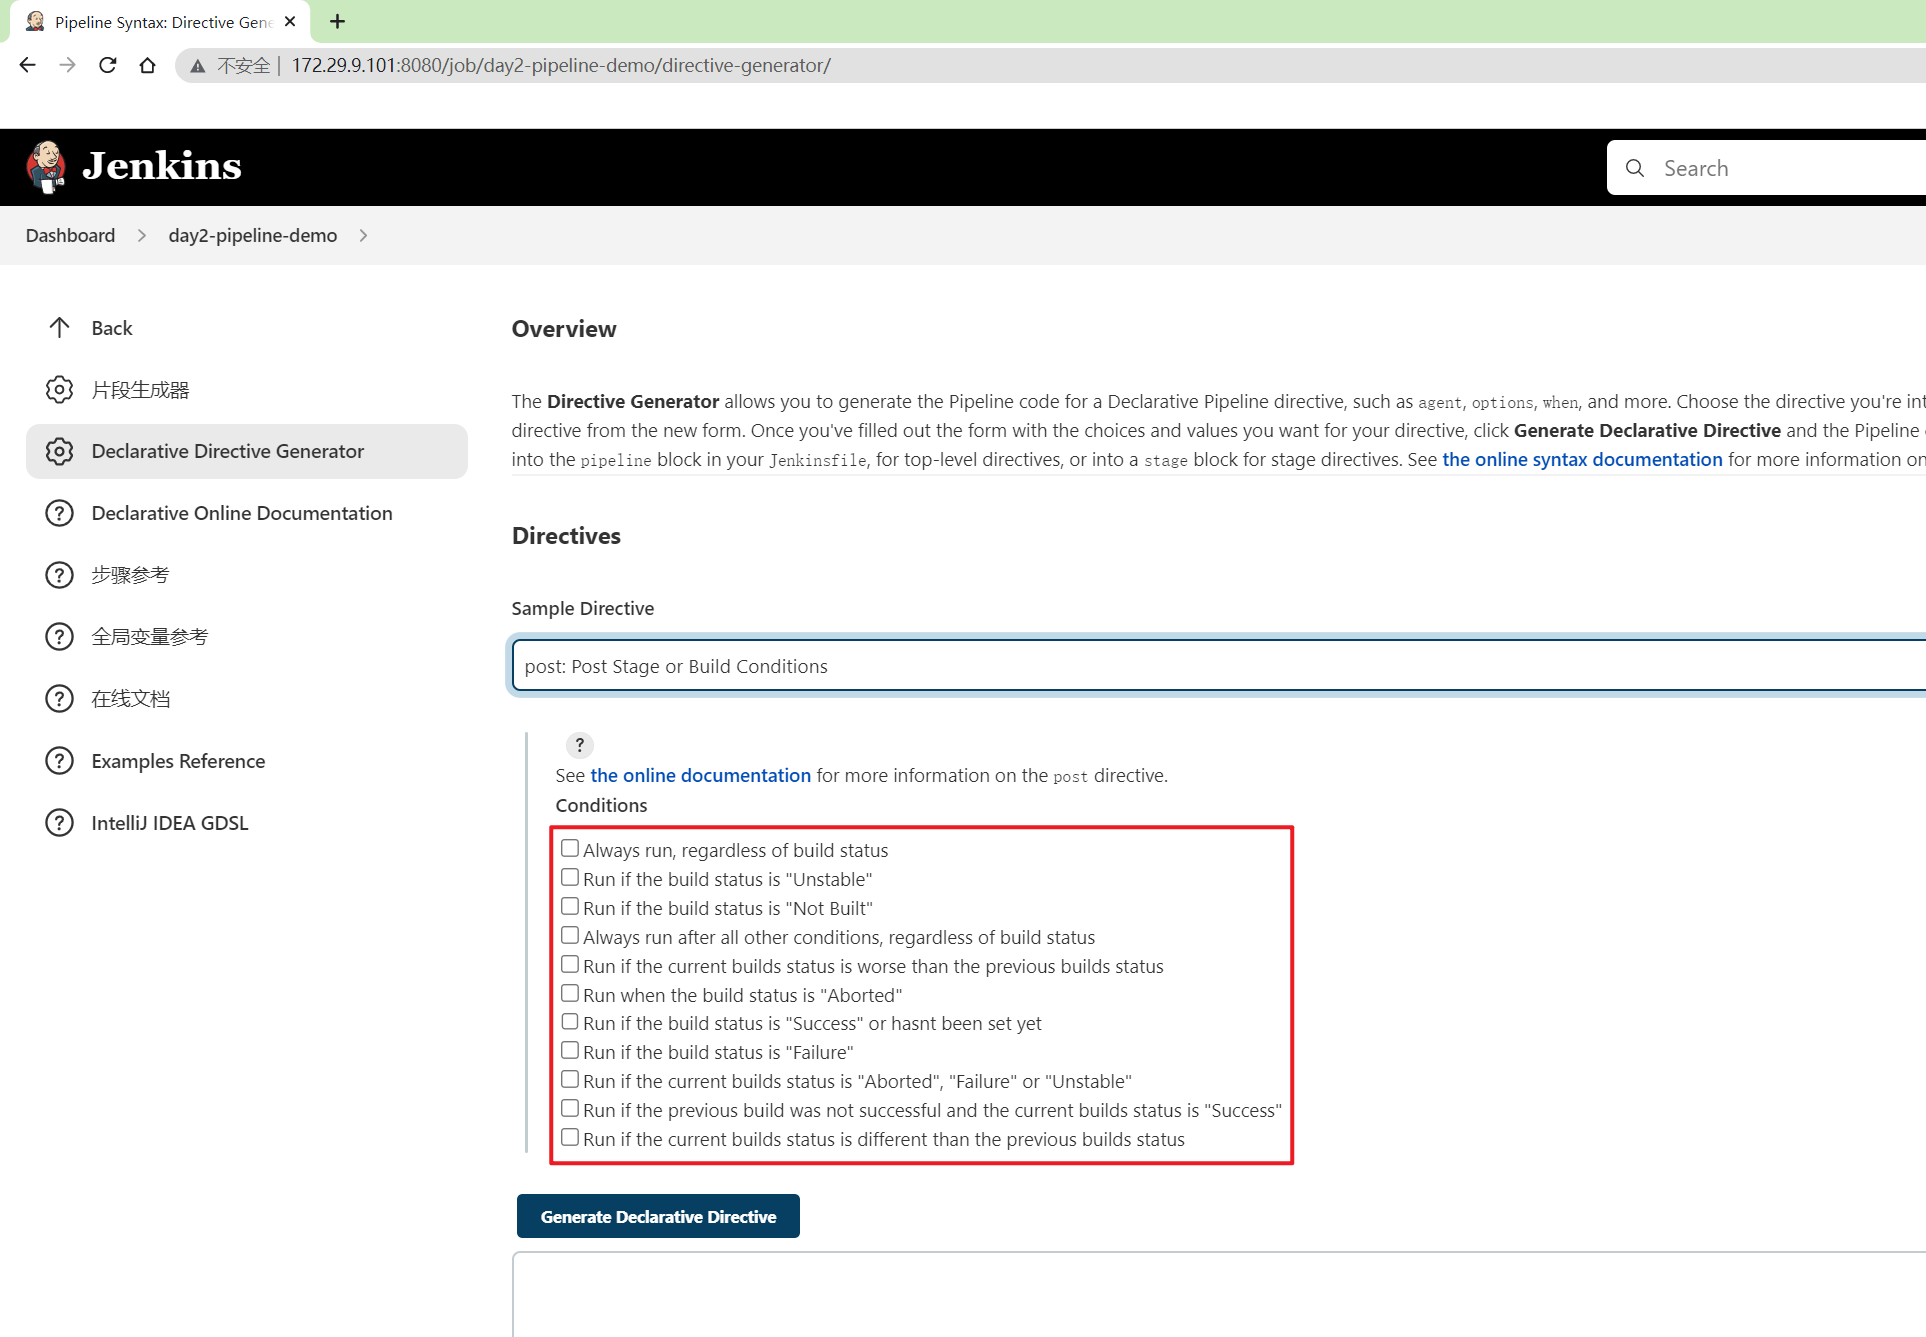The image size is (1926, 1337).
Task: Check 'Run if the build status is Unstable'
Action: [570, 877]
